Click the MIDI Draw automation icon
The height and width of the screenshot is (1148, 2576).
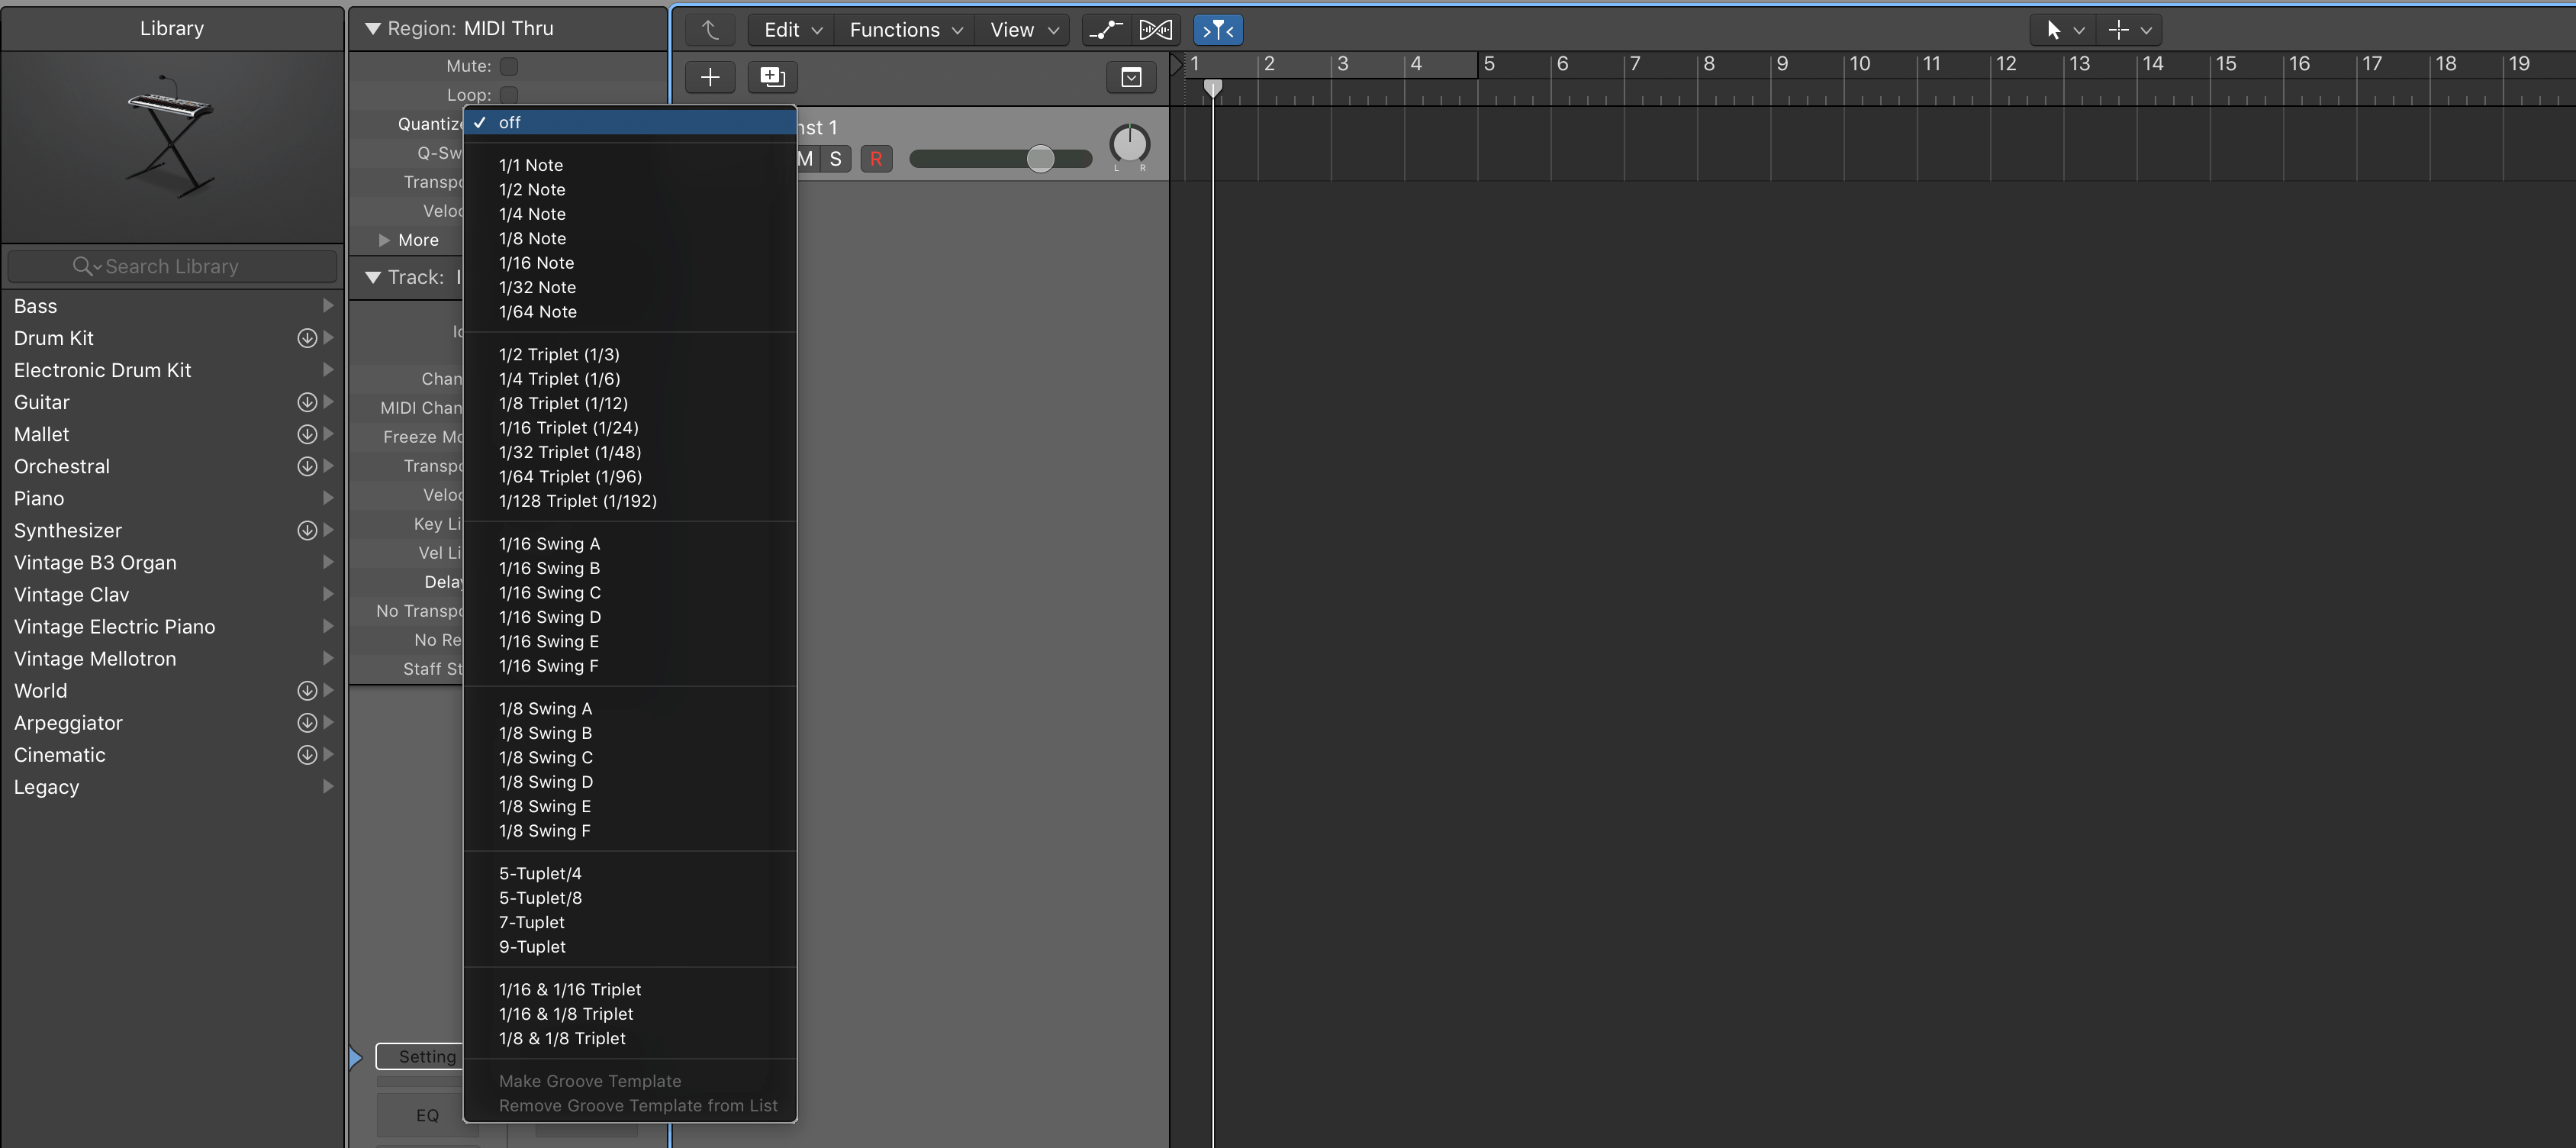[x=1105, y=29]
